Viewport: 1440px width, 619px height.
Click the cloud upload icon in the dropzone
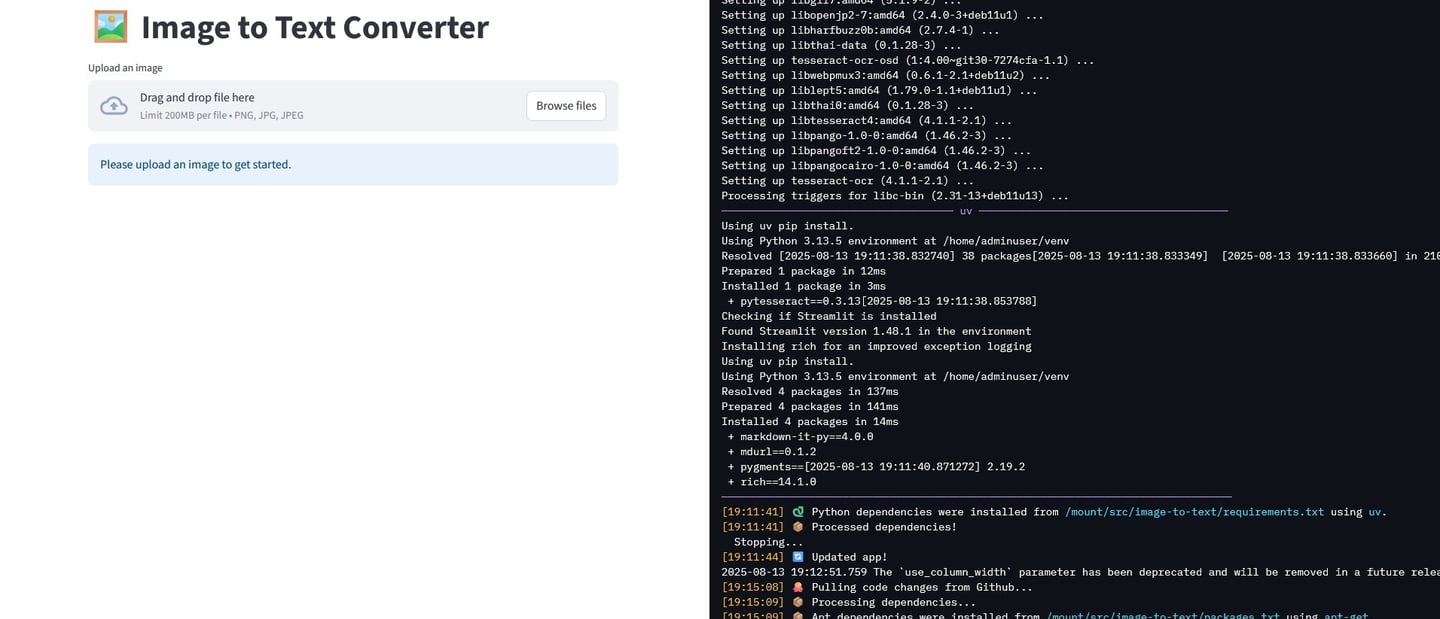coord(114,106)
